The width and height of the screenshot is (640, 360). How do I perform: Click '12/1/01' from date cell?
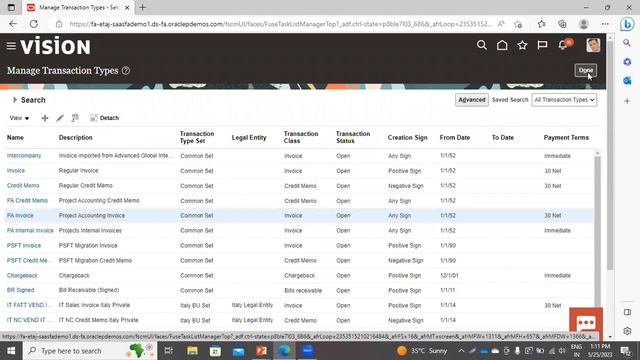(x=449, y=276)
